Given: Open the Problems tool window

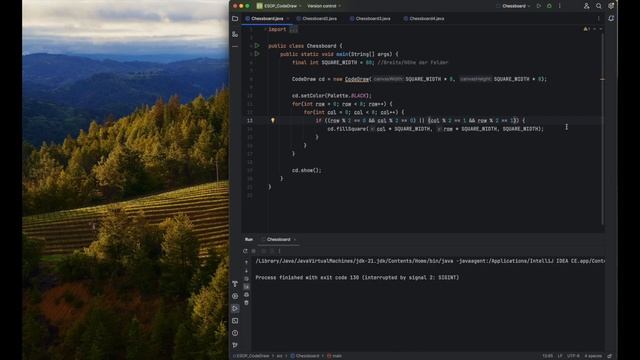Looking at the screenshot, I should (235, 333).
